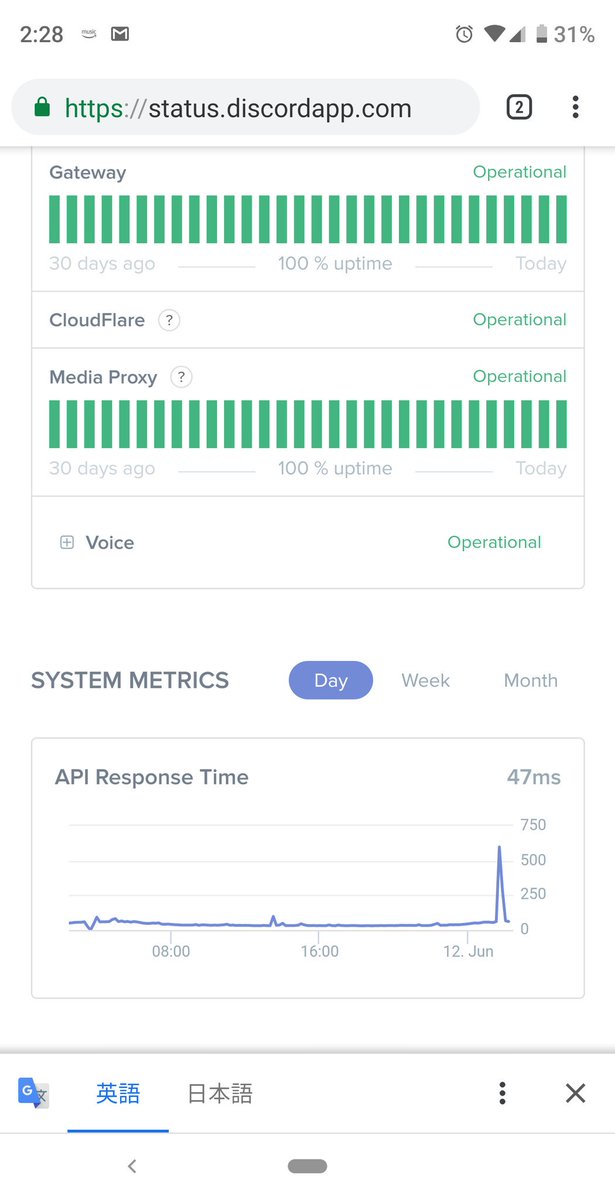Tap the 08:00 axis label
This screenshot has height=1200, width=615.
[171, 951]
